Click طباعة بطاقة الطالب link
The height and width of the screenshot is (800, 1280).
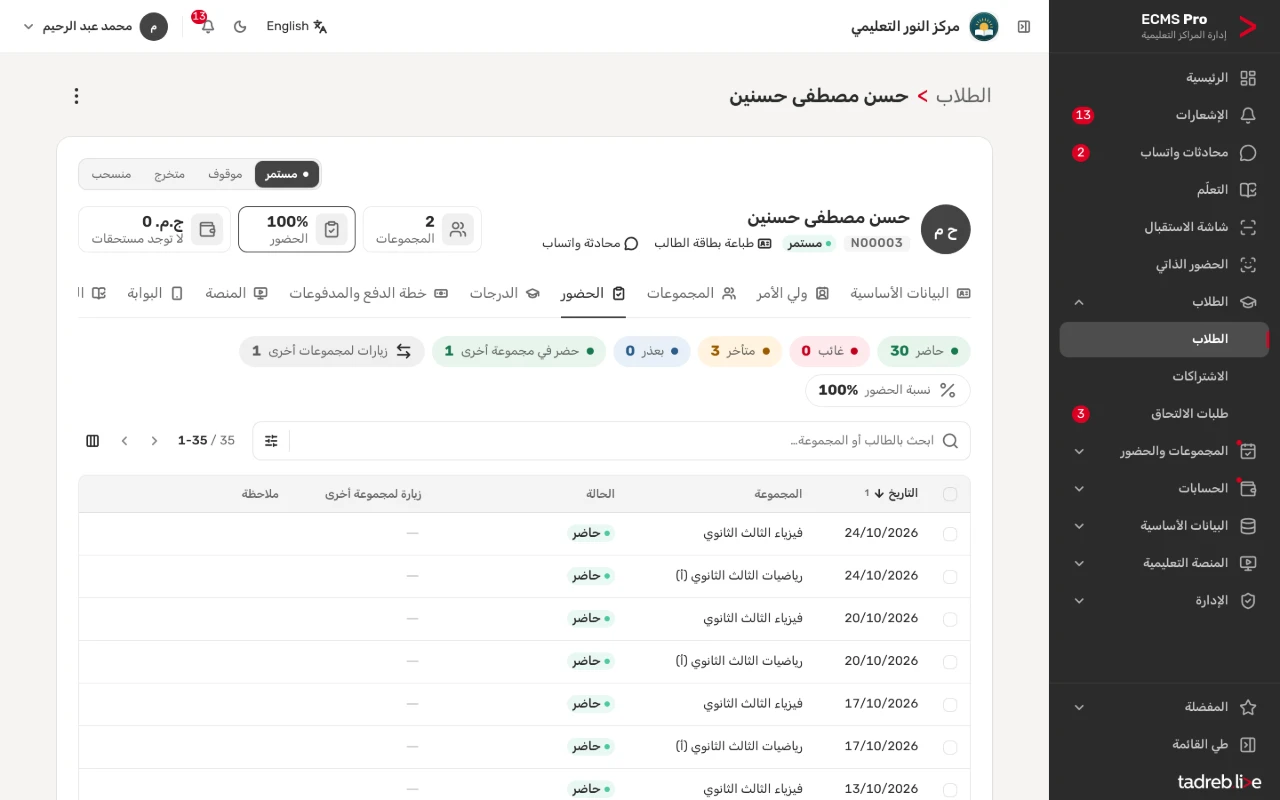coord(713,243)
